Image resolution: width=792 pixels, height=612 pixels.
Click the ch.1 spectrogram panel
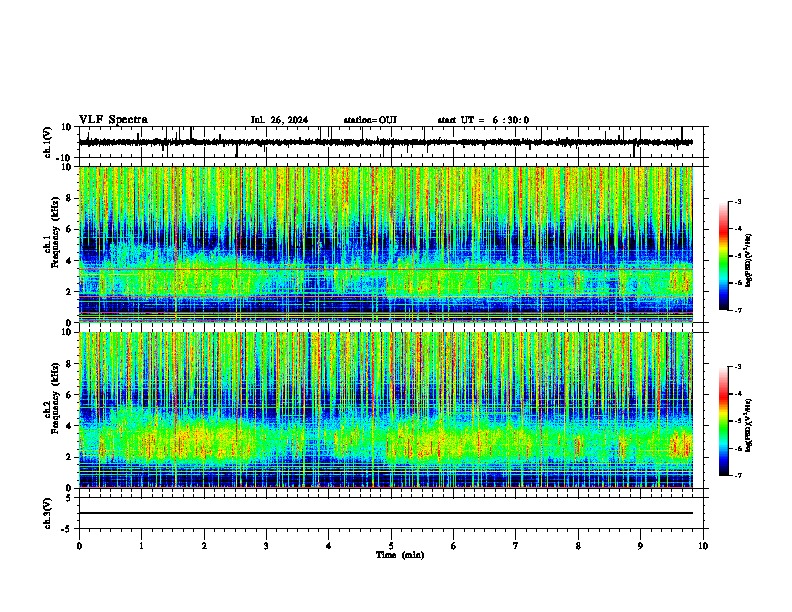(386, 244)
